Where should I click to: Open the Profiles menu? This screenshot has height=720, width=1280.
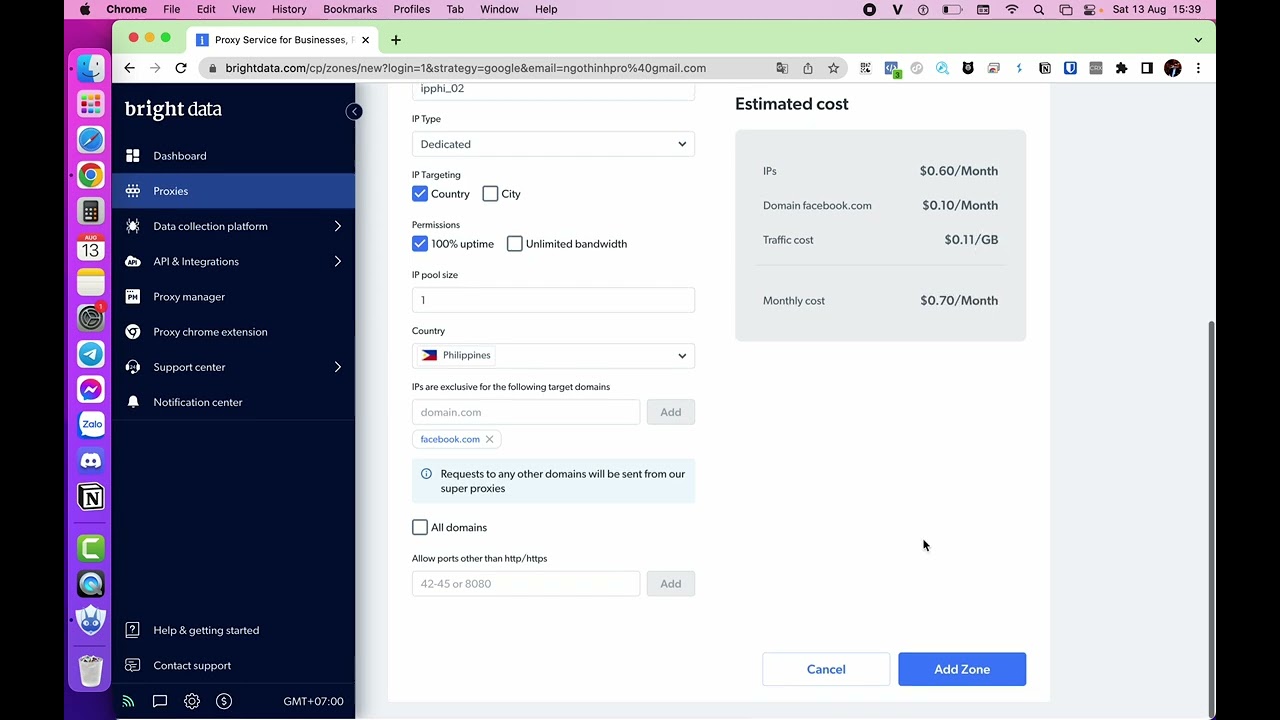point(411,9)
